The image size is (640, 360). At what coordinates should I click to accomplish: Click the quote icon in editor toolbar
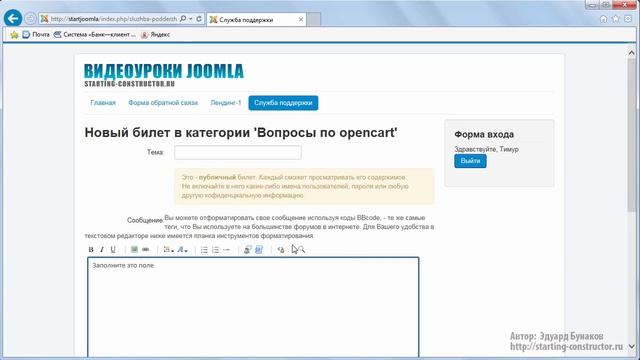247,250
